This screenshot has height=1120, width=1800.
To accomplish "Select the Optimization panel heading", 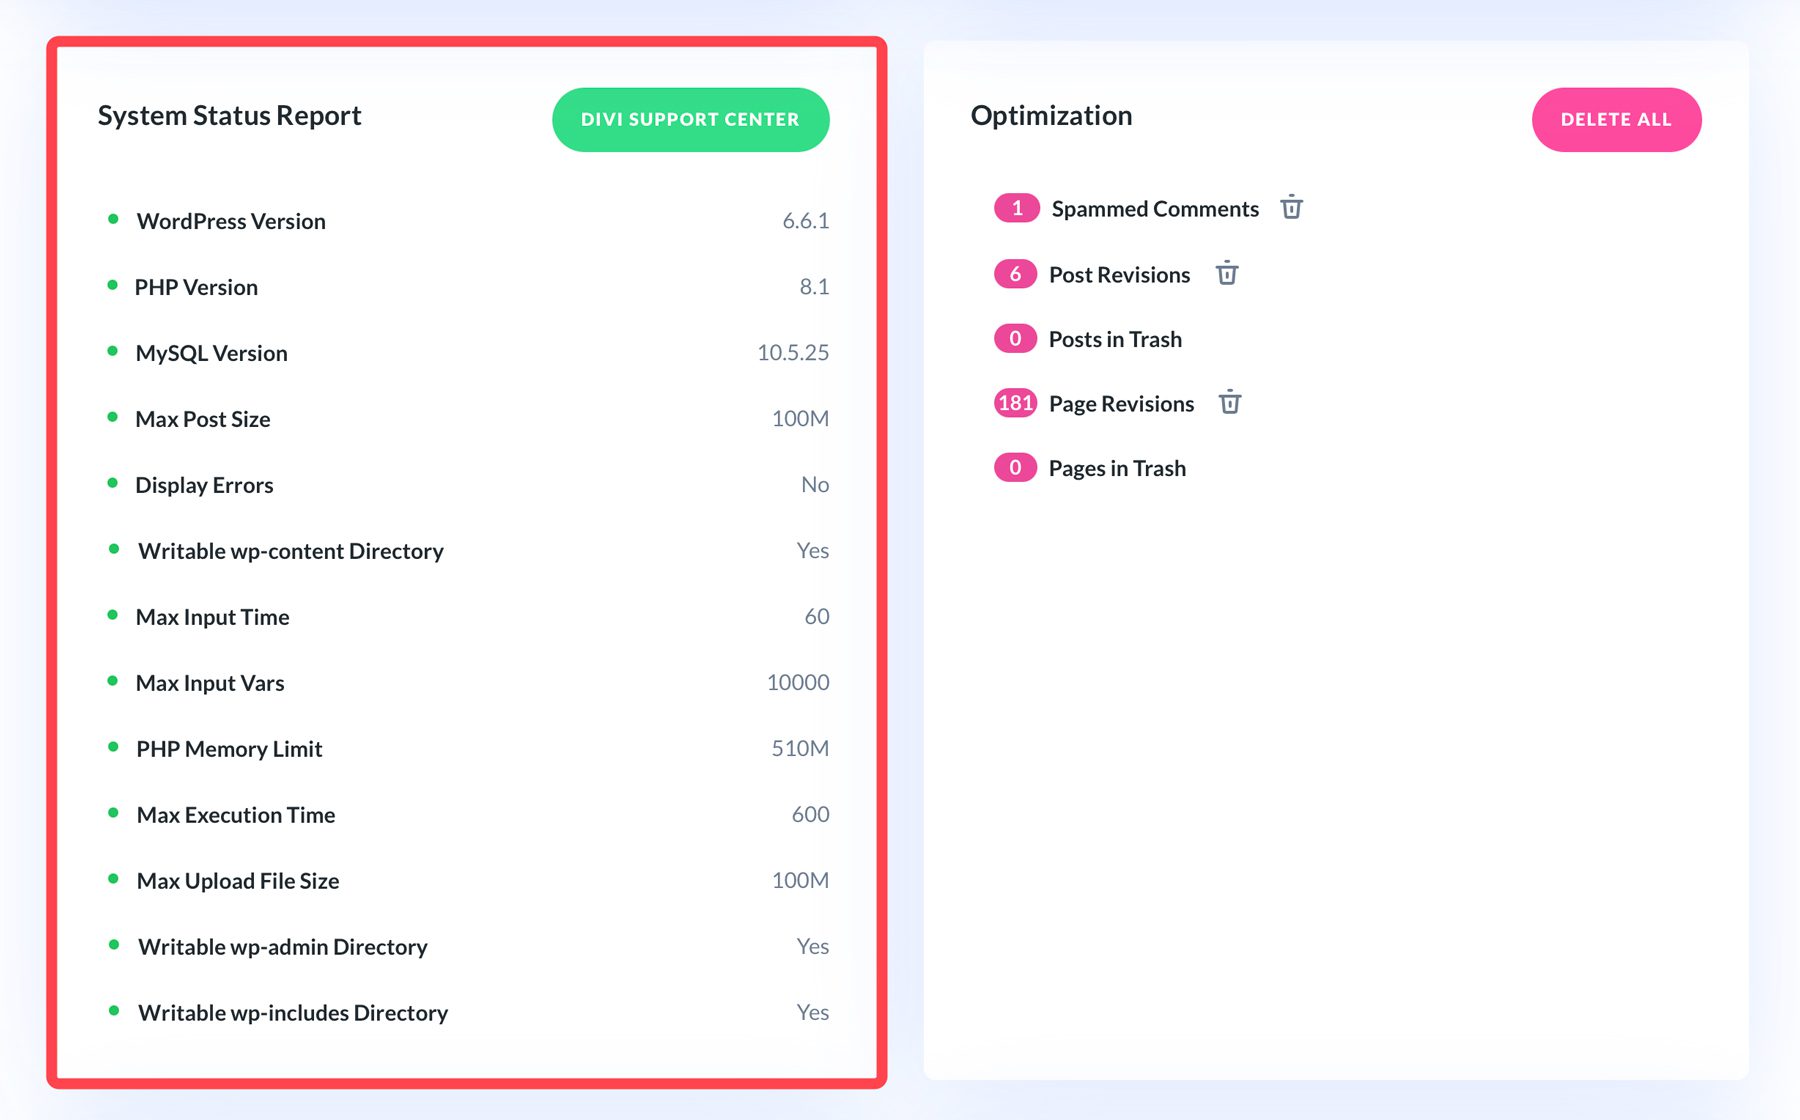I will 1051,115.
